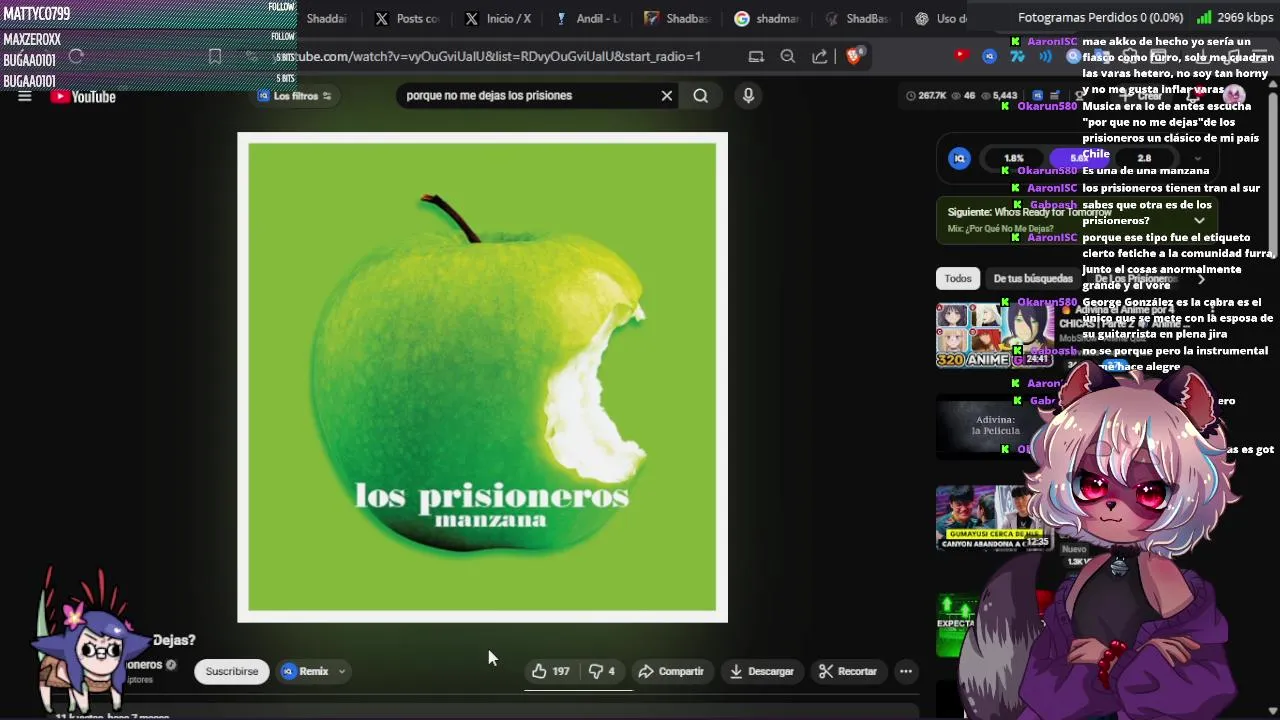
Task: Download the video with Descargar
Action: click(x=761, y=671)
